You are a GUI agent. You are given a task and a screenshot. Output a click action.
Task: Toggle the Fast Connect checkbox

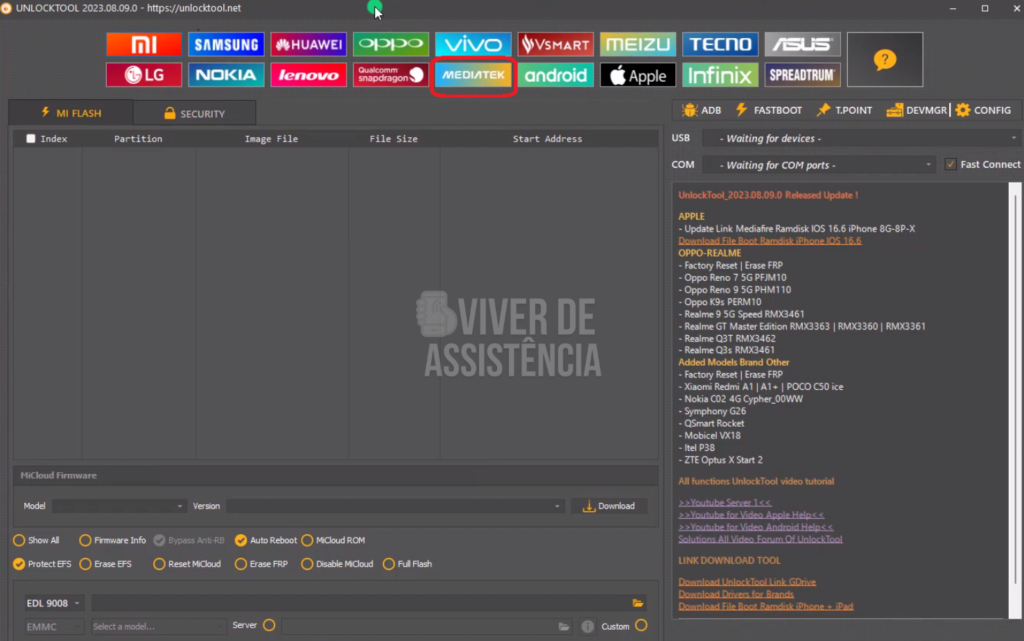(x=950, y=164)
